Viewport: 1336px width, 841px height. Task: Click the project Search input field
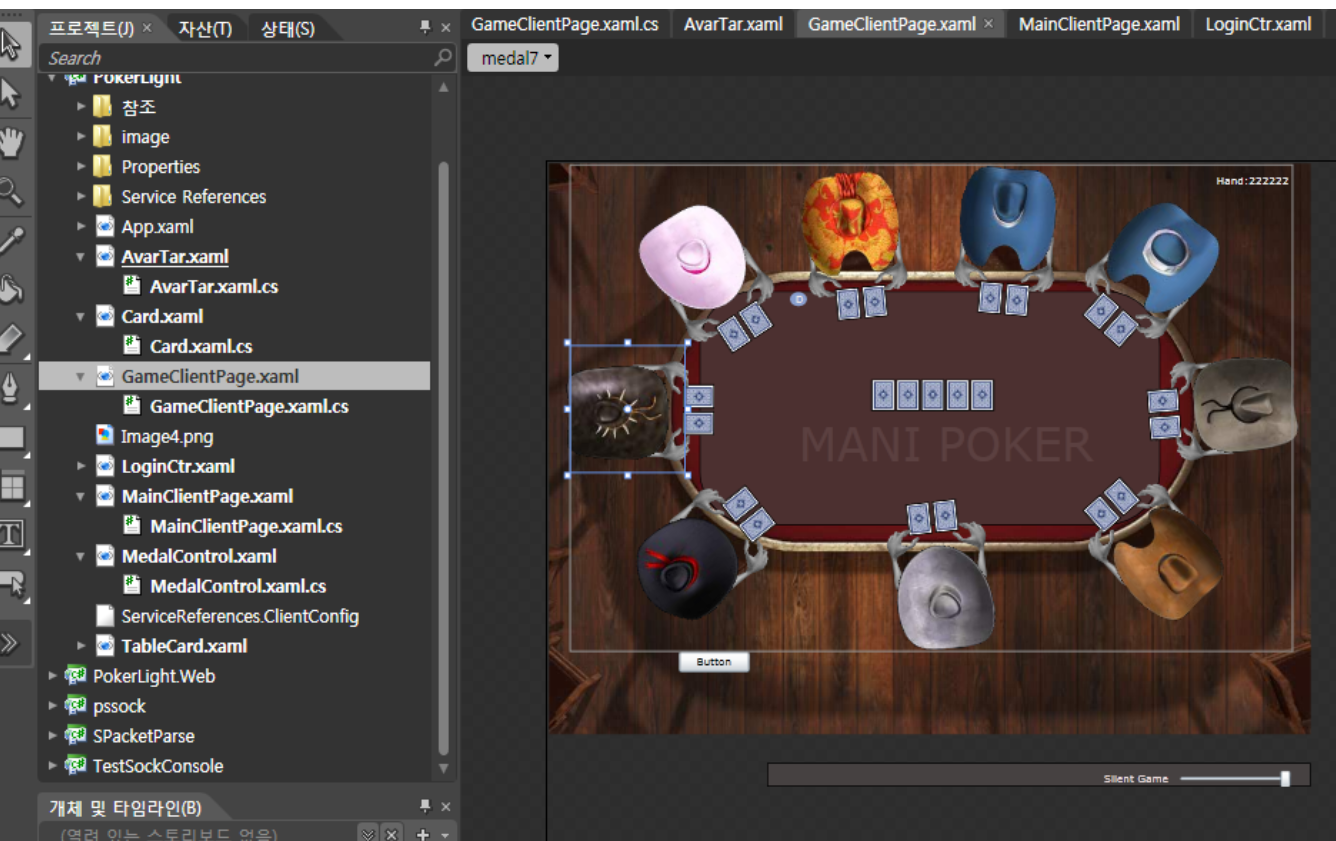[x=235, y=58]
